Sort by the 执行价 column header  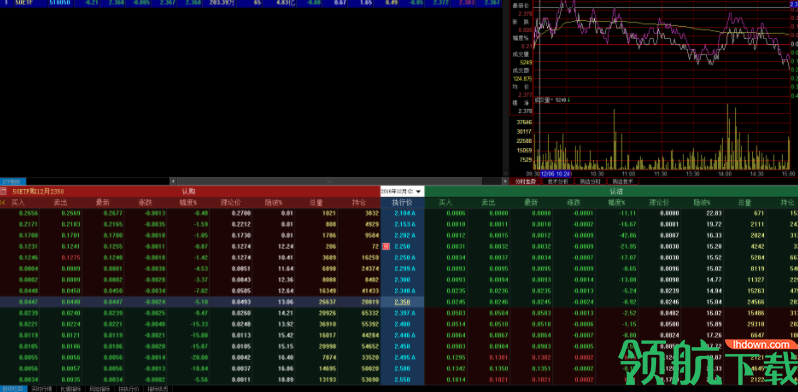(402, 203)
